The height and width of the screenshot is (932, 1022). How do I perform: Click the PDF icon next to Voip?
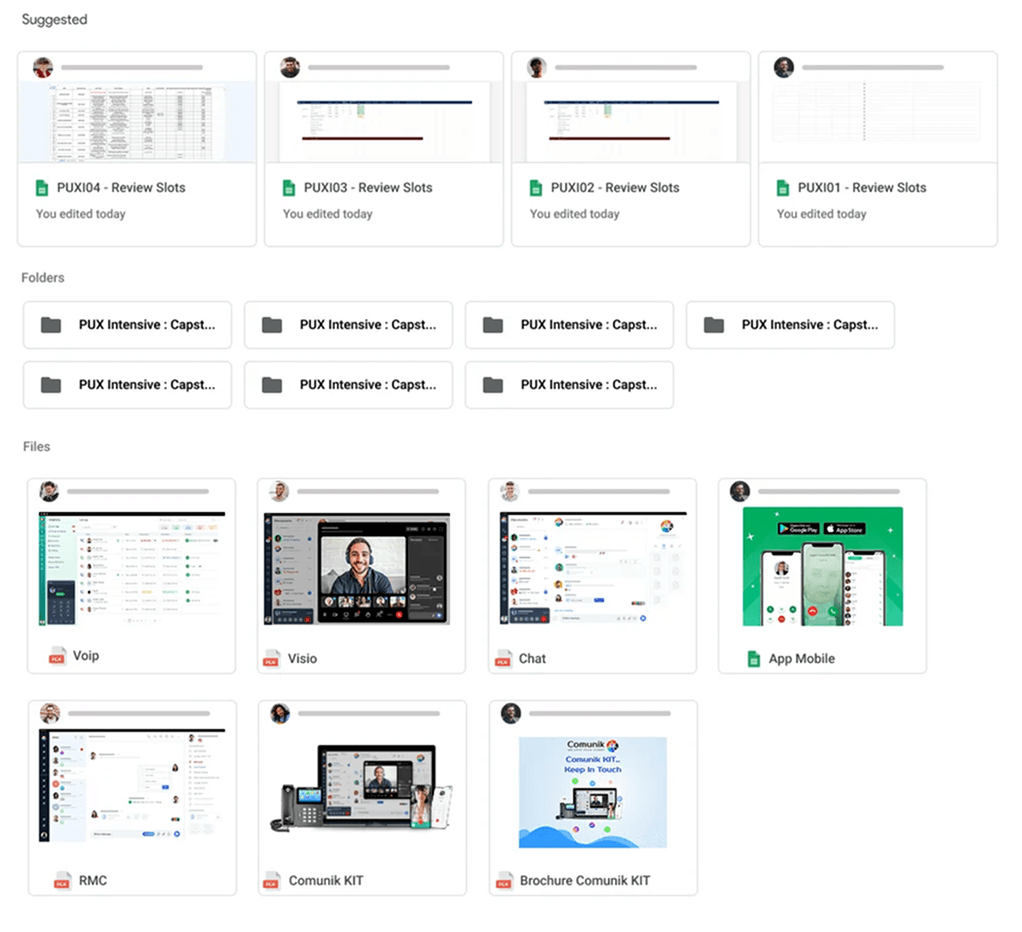coord(58,656)
